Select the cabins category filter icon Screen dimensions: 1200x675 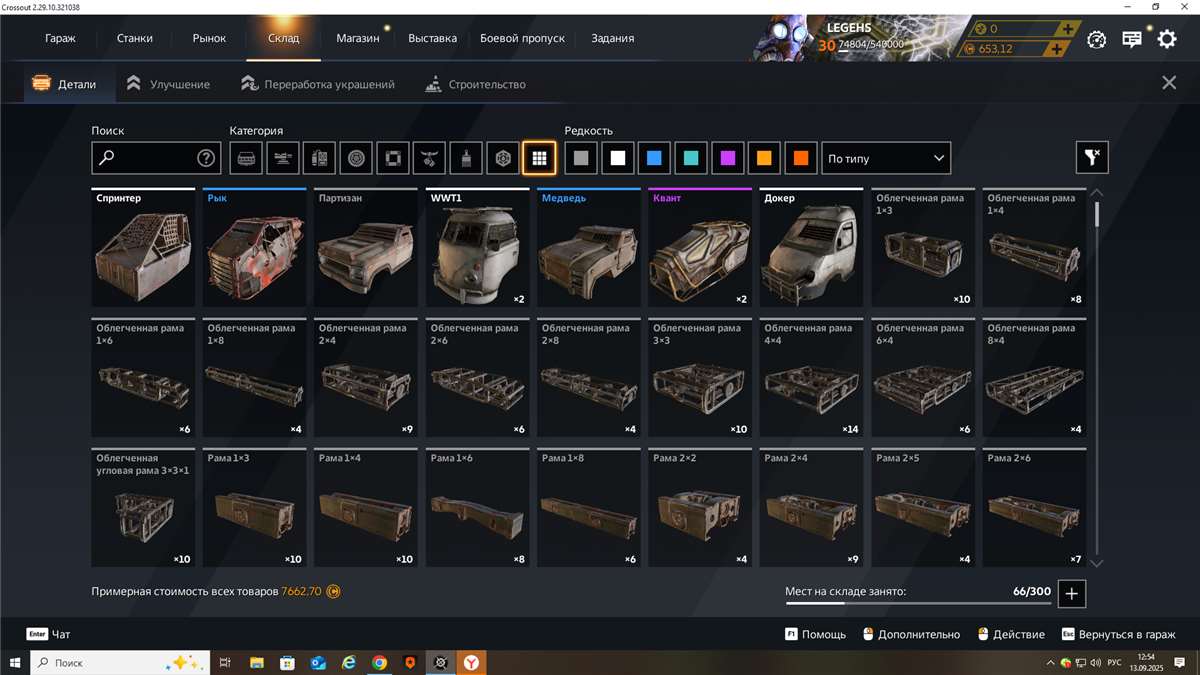246,157
